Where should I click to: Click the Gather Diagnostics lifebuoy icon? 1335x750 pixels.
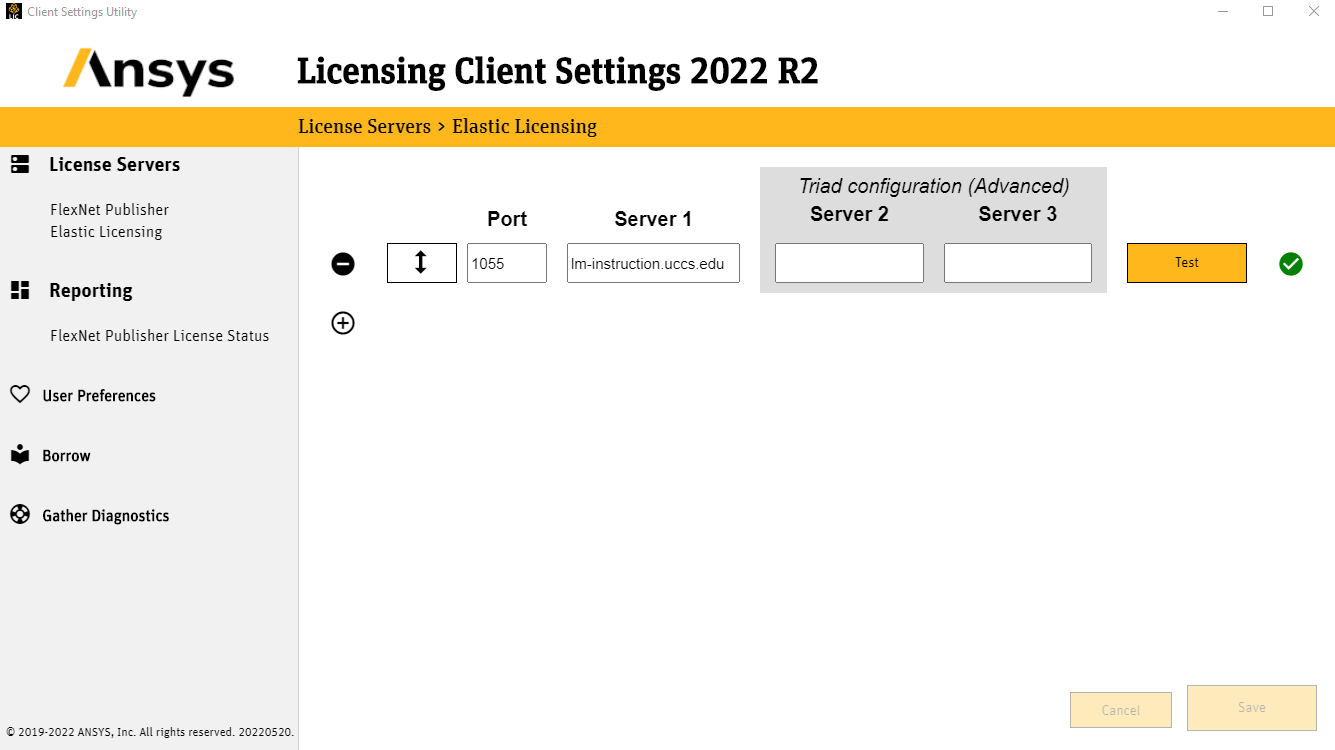pyautogui.click(x=20, y=515)
